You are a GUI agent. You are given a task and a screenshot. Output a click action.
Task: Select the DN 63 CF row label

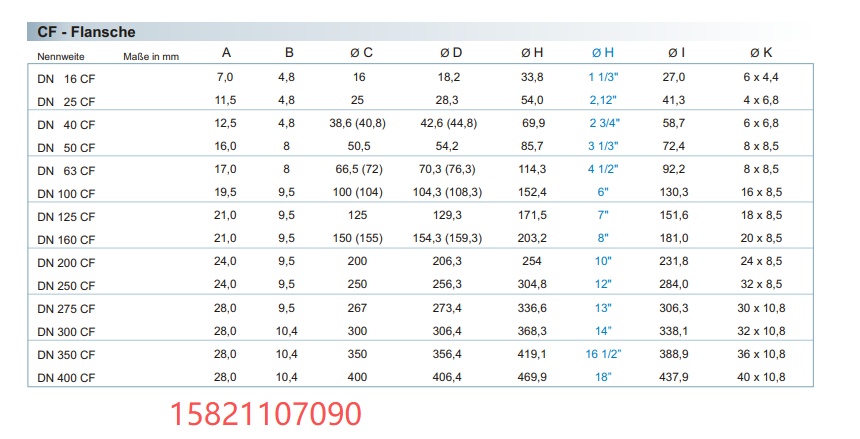click(66, 170)
